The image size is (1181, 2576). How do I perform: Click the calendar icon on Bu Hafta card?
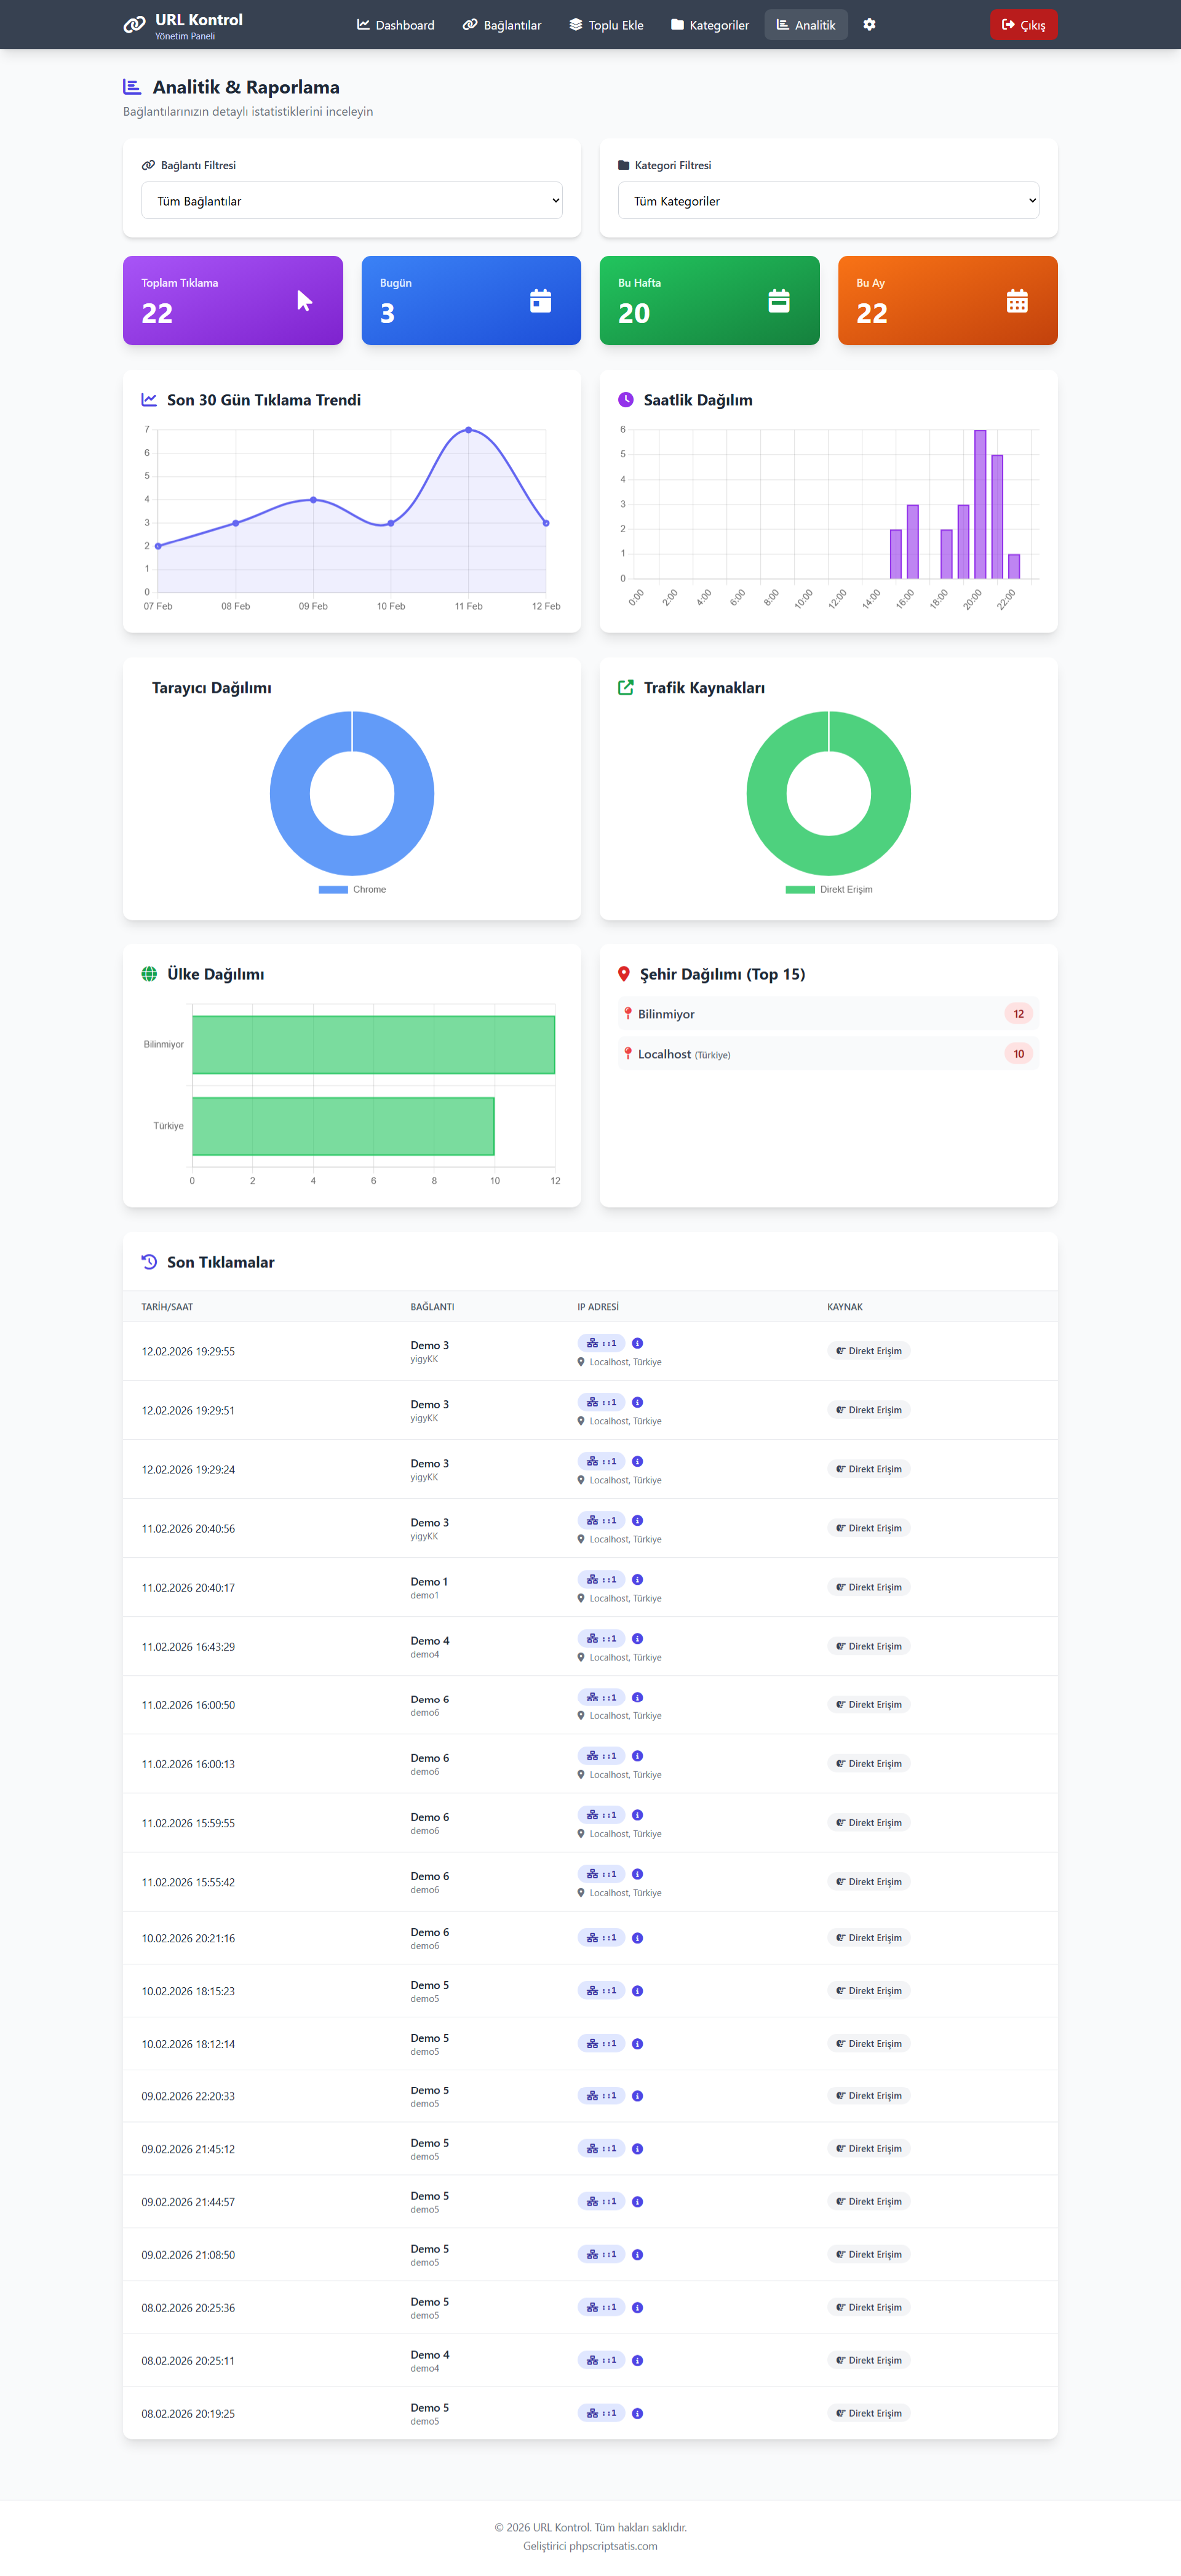pos(779,301)
